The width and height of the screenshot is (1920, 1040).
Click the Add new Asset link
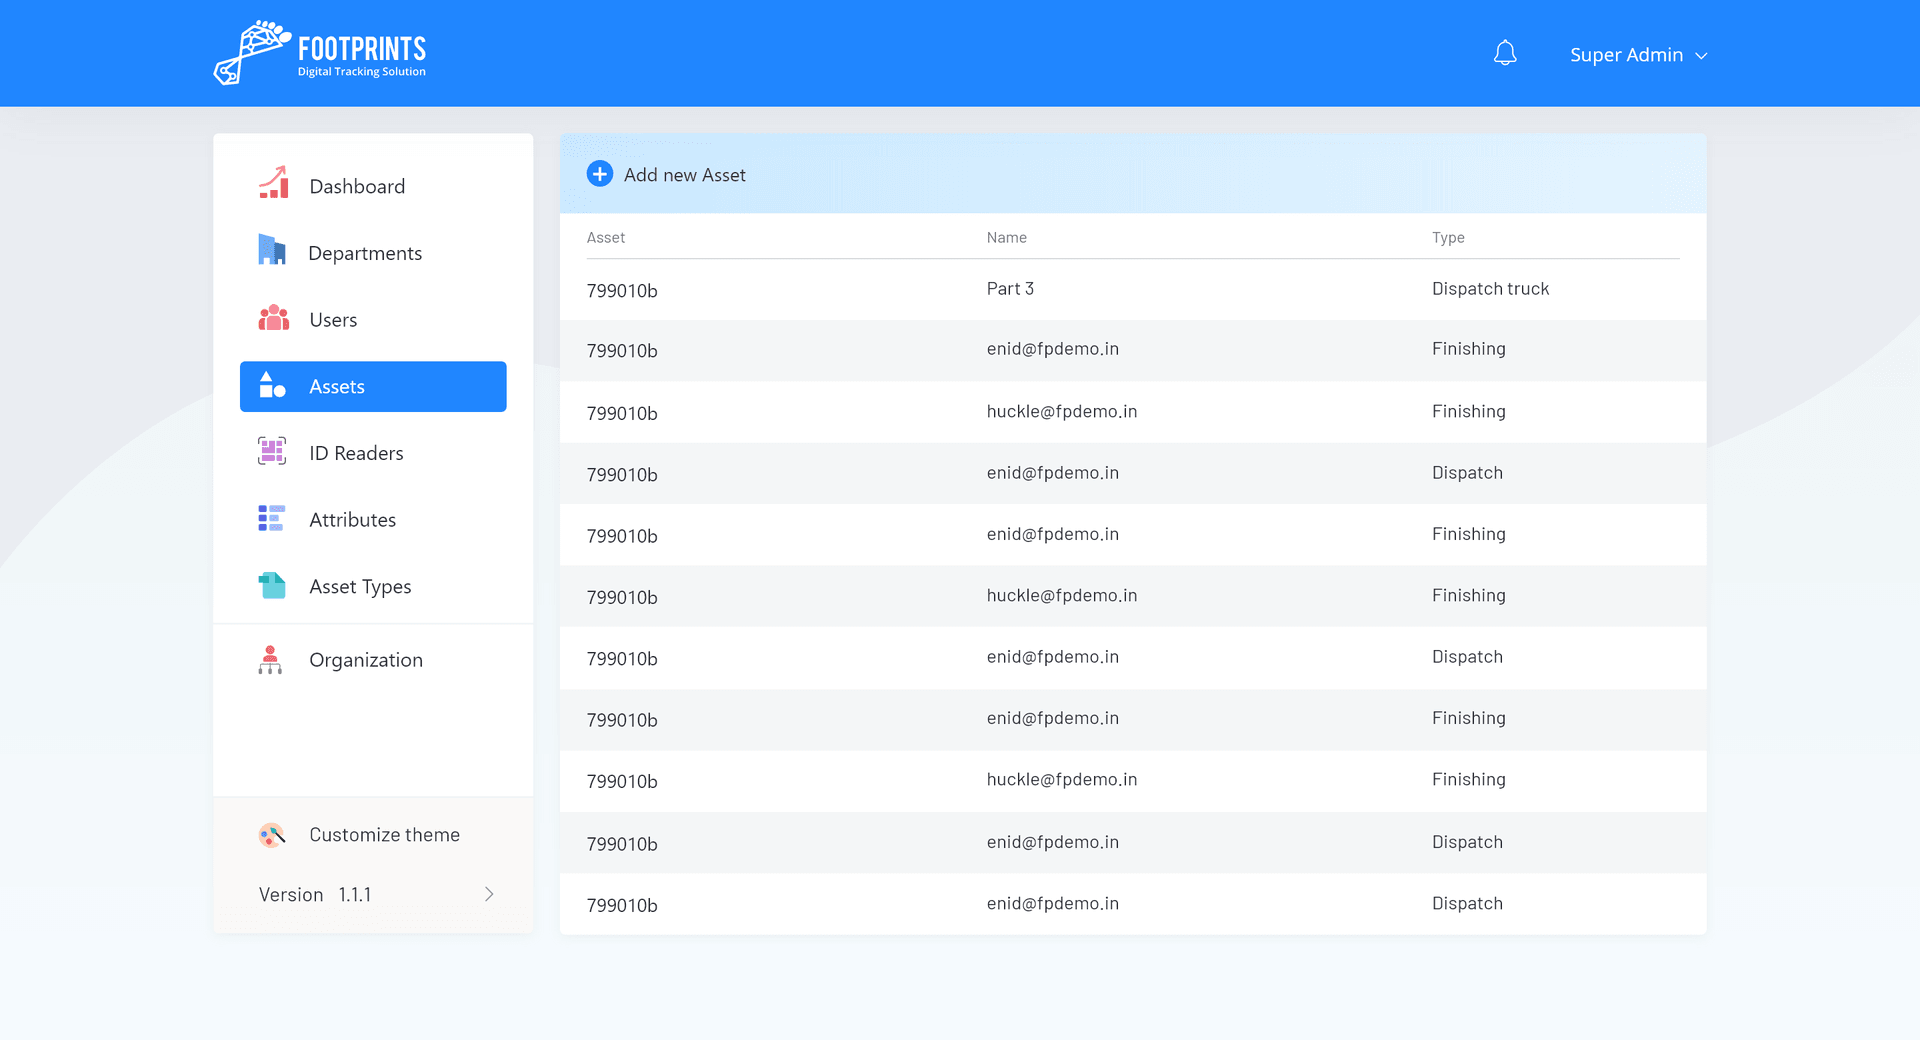click(685, 175)
